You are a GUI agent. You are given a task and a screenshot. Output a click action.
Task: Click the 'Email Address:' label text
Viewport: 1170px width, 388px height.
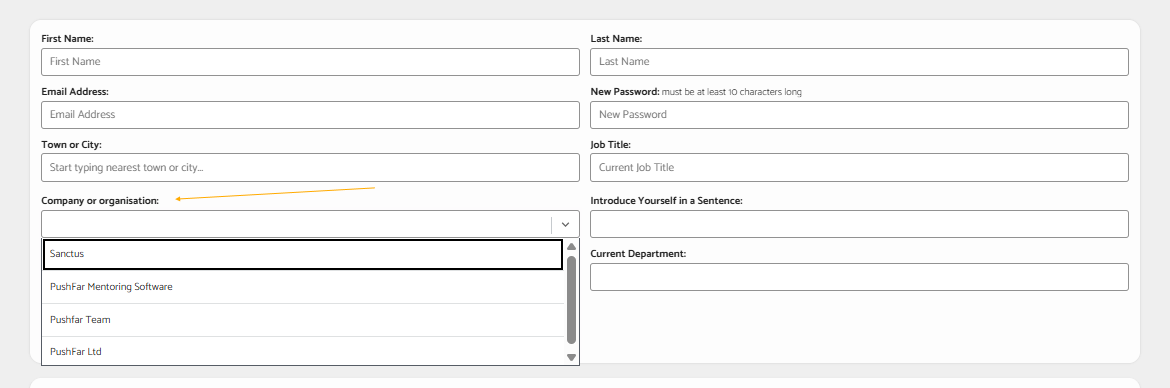75,92
